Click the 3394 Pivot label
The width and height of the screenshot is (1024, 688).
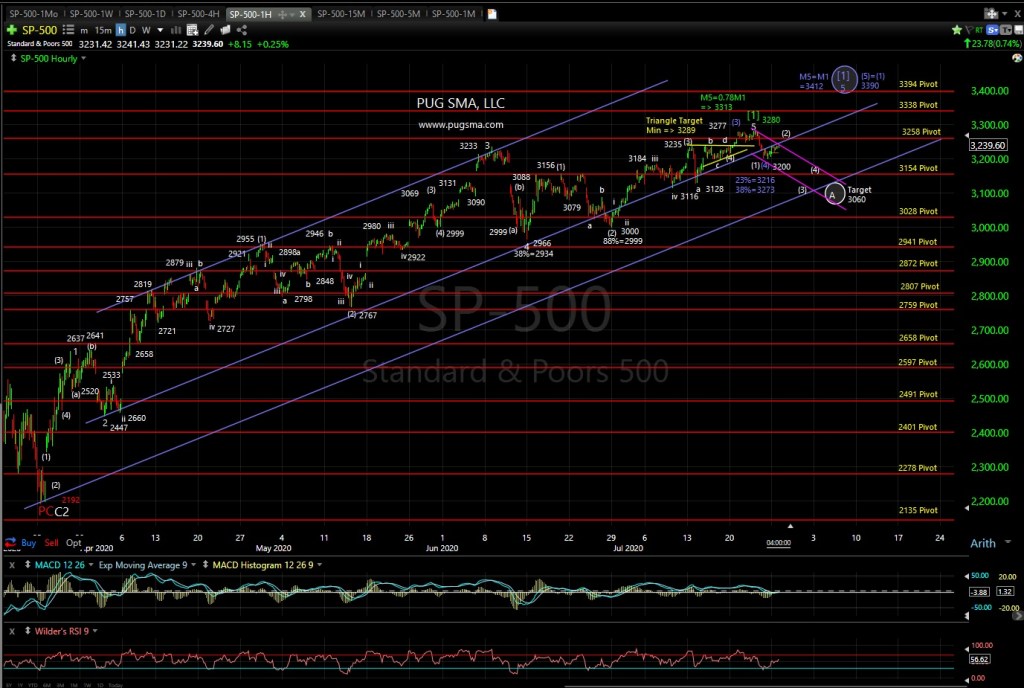click(x=918, y=84)
